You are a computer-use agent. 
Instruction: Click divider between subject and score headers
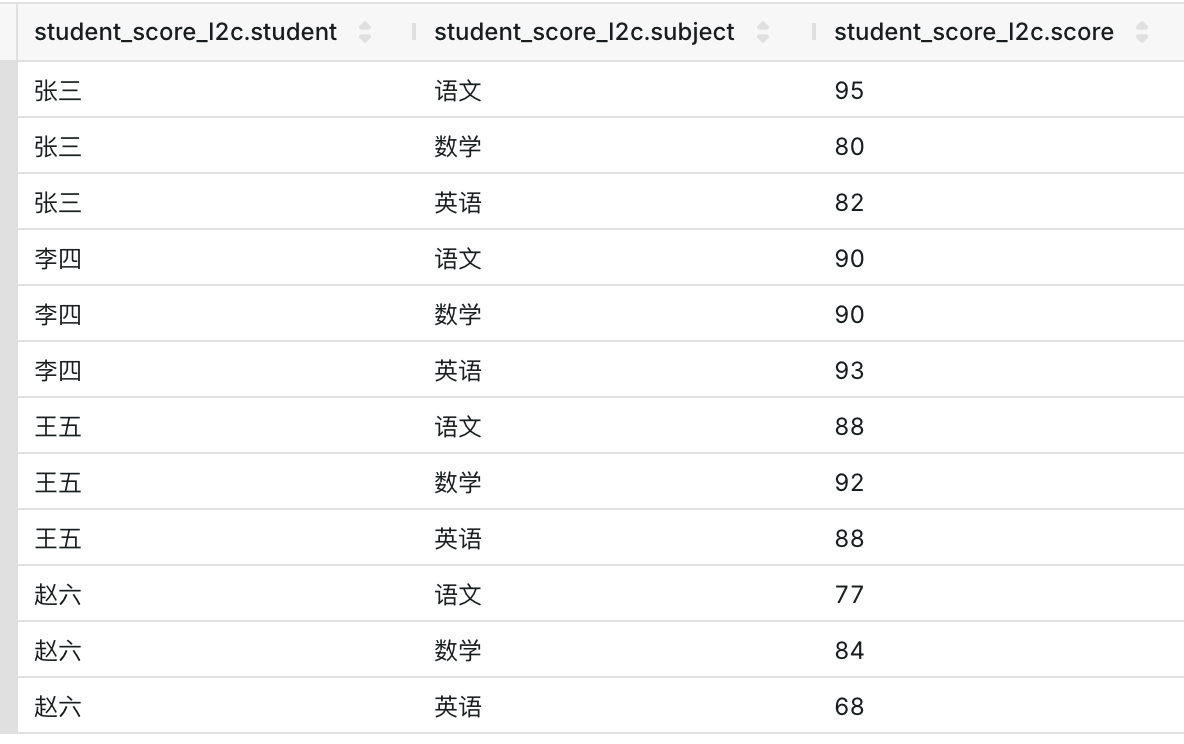click(814, 32)
